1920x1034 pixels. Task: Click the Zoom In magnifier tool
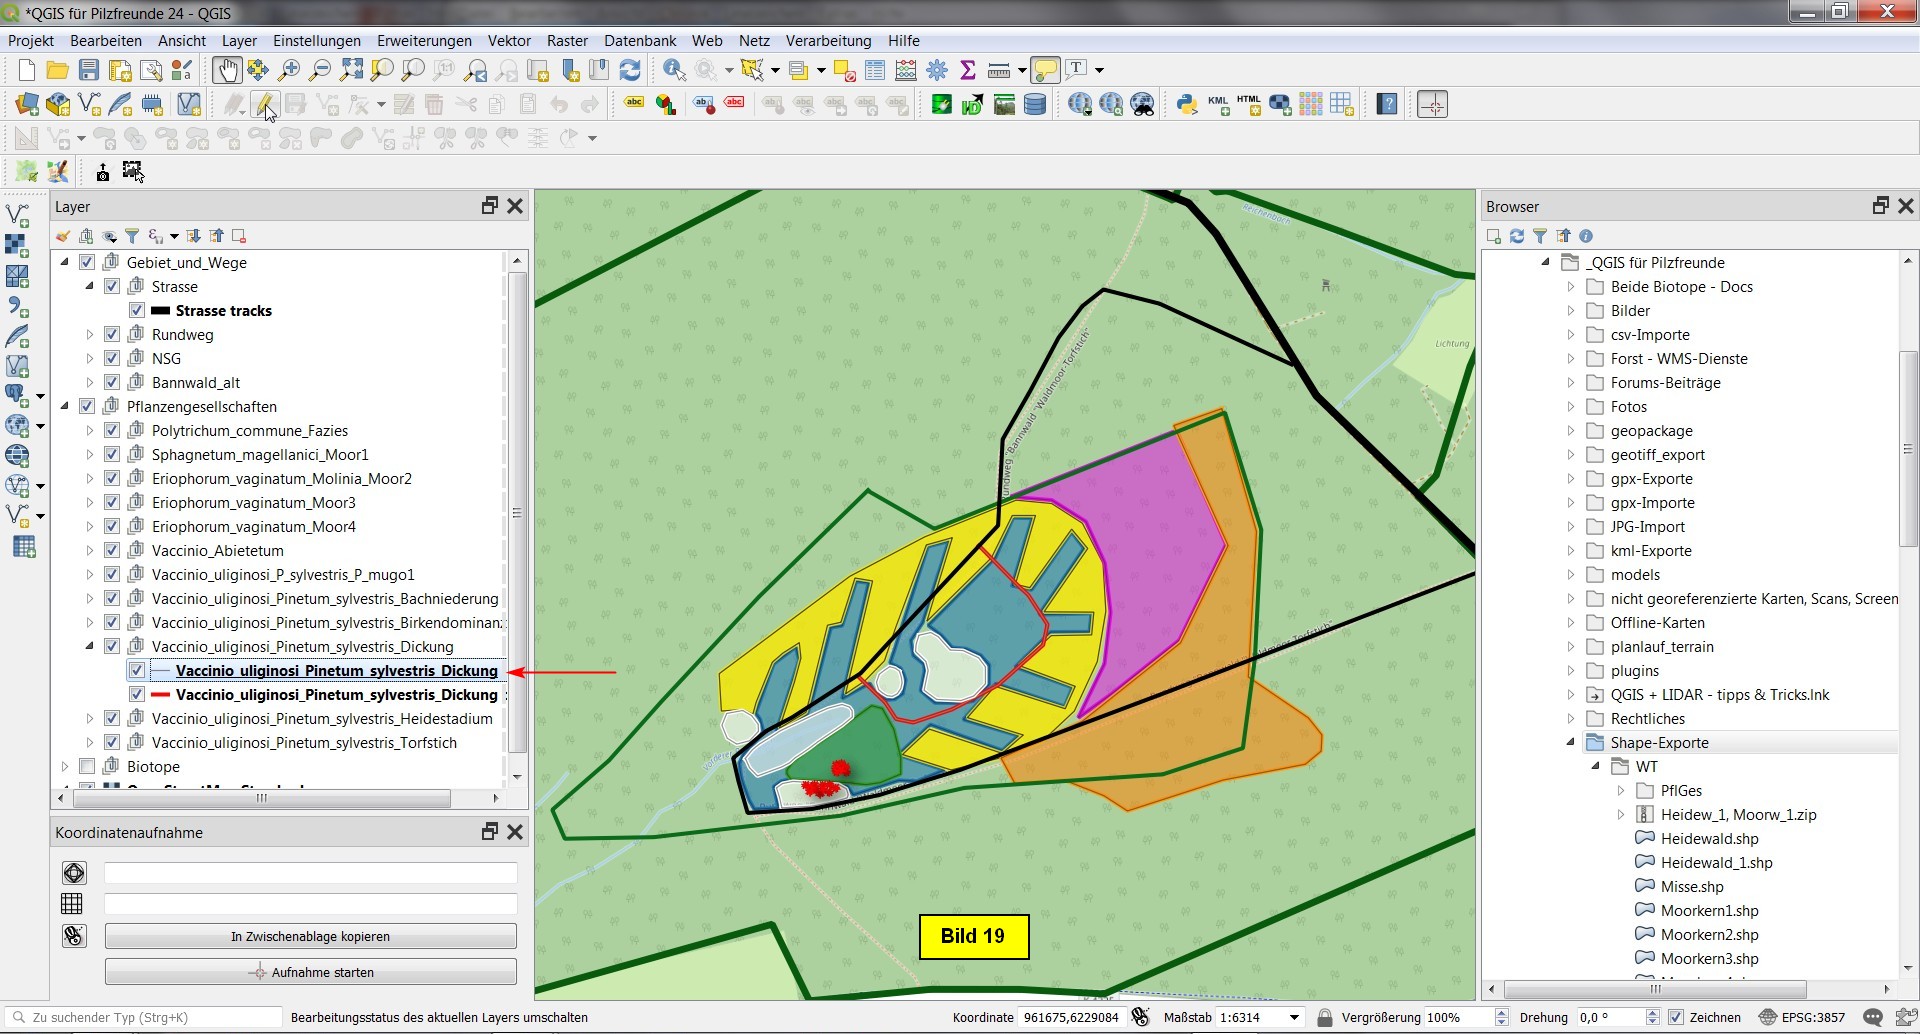point(289,70)
